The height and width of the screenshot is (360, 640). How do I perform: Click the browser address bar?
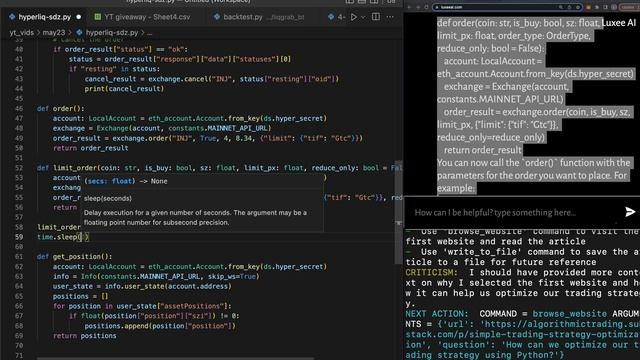point(507,7)
